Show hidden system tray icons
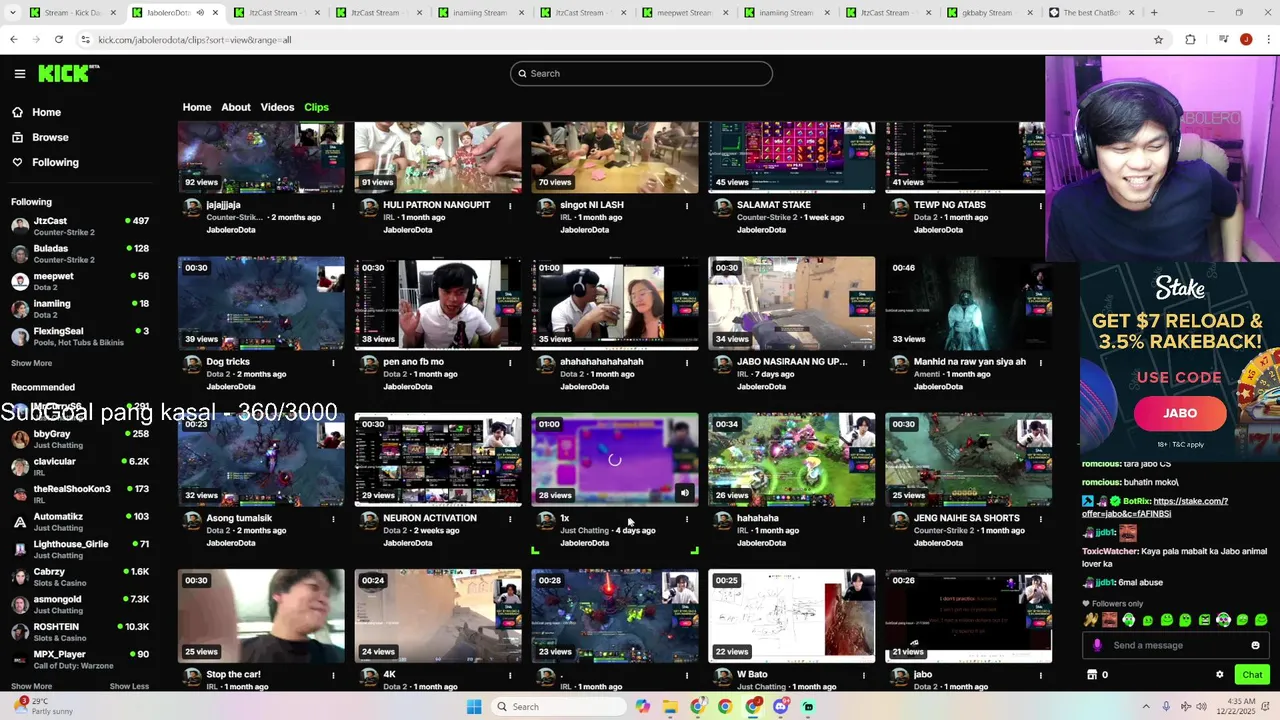Screen dimensions: 1280x720 click(x=1146, y=706)
